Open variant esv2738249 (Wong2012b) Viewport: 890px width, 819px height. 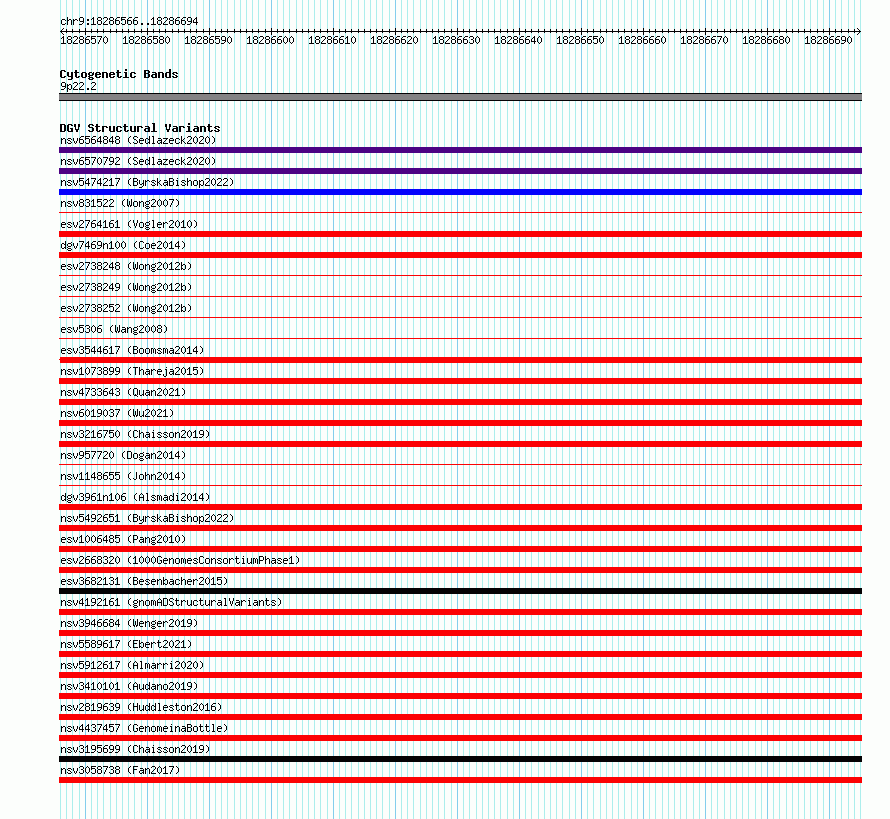[x=126, y=287]
